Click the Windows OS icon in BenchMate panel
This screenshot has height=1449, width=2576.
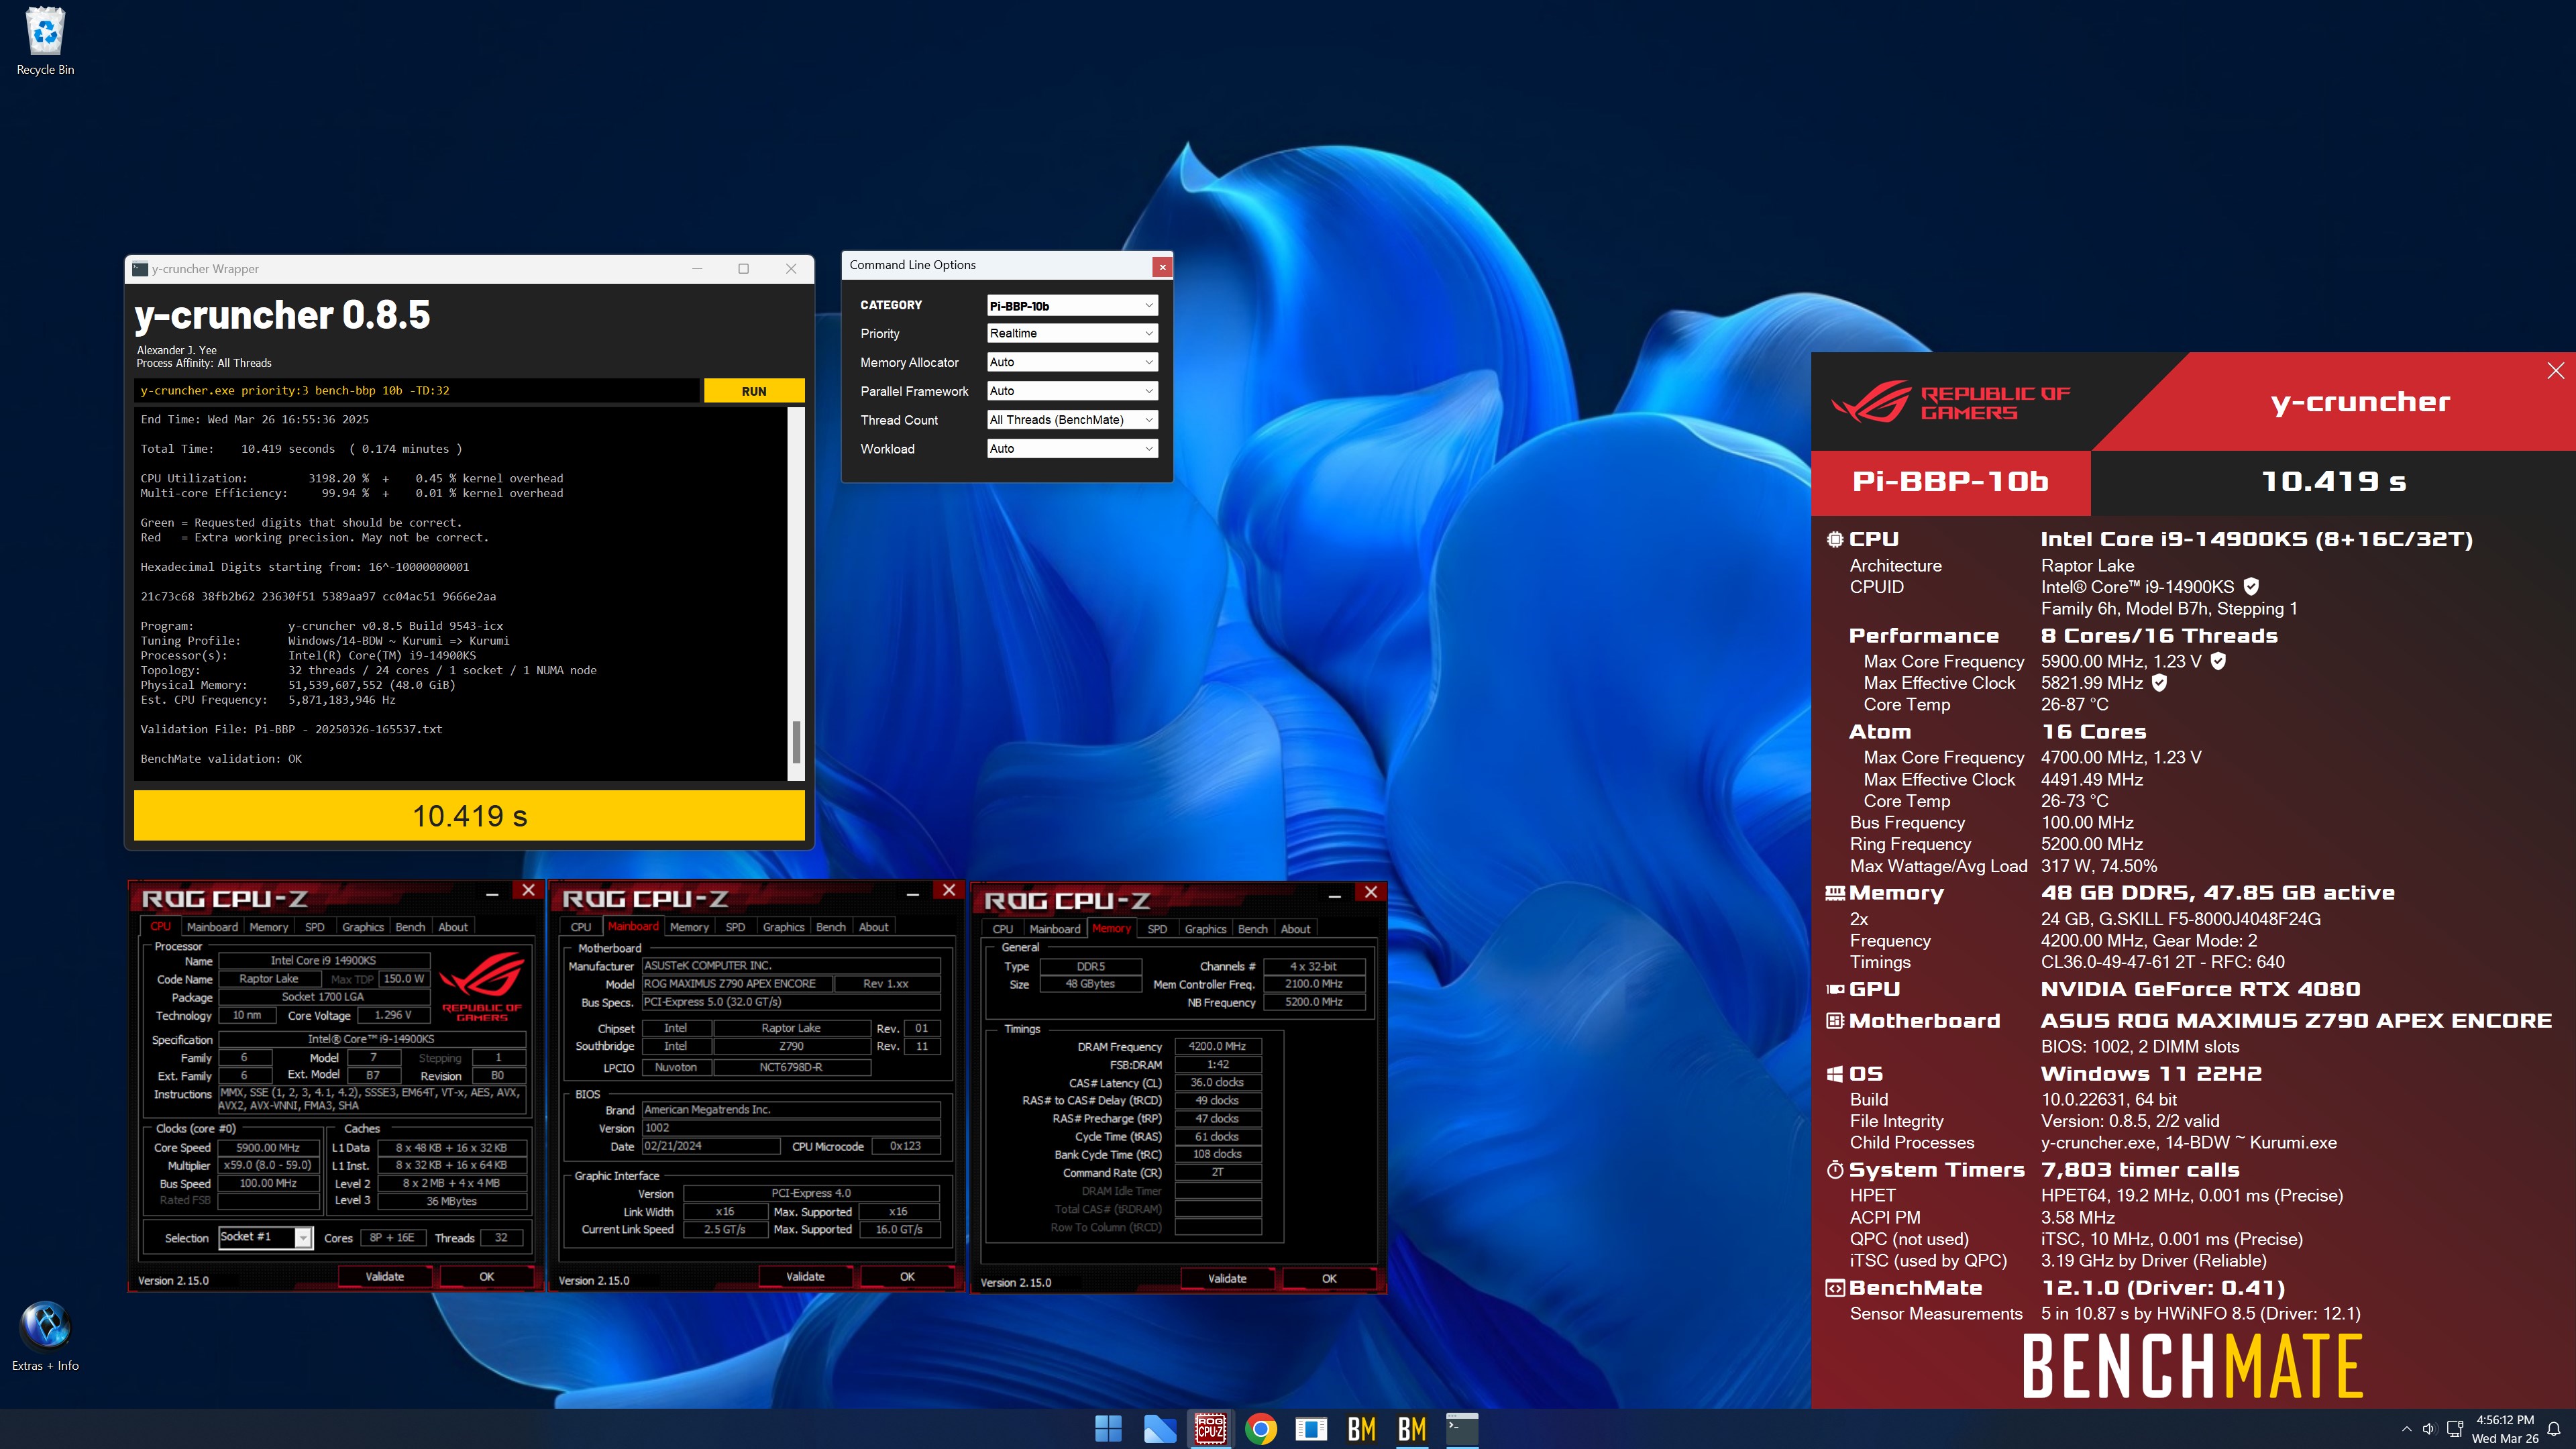pos(1834,1074)
